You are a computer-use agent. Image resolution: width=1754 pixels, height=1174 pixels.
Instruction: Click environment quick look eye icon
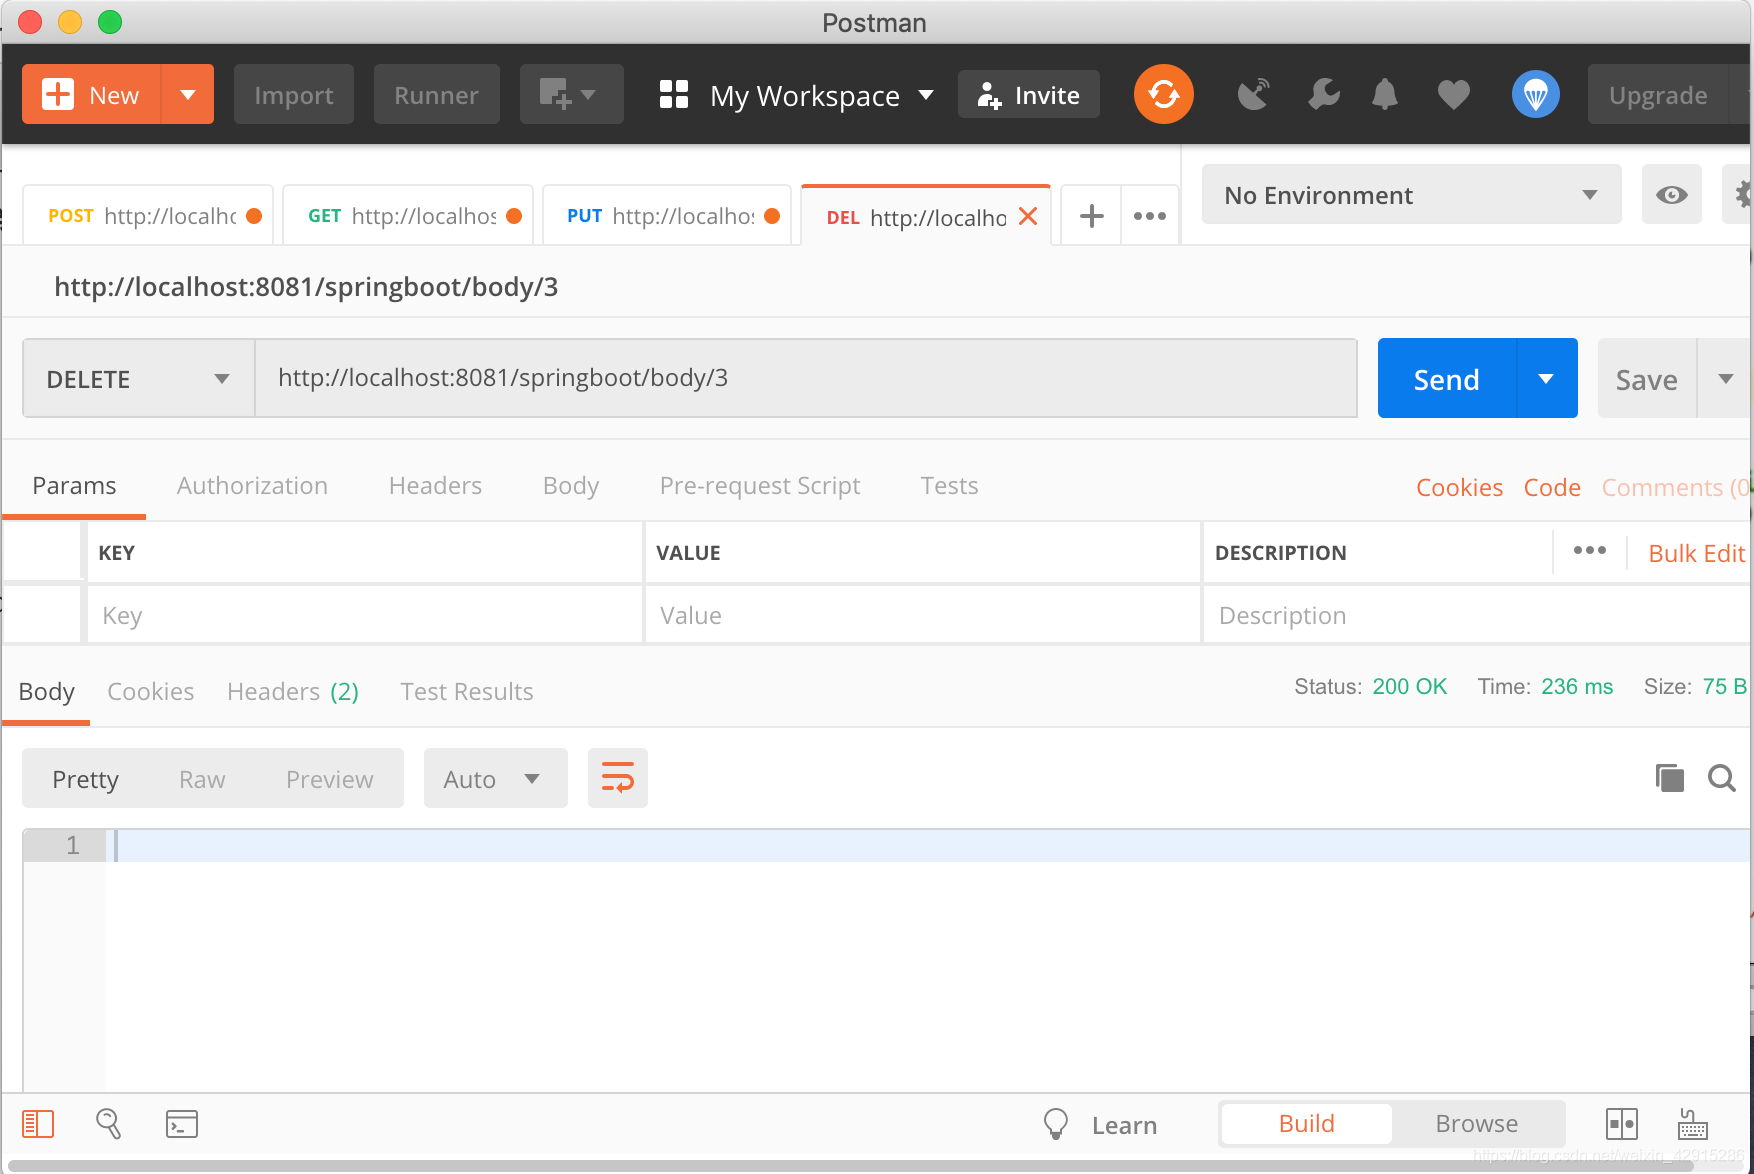point(1672,195)
